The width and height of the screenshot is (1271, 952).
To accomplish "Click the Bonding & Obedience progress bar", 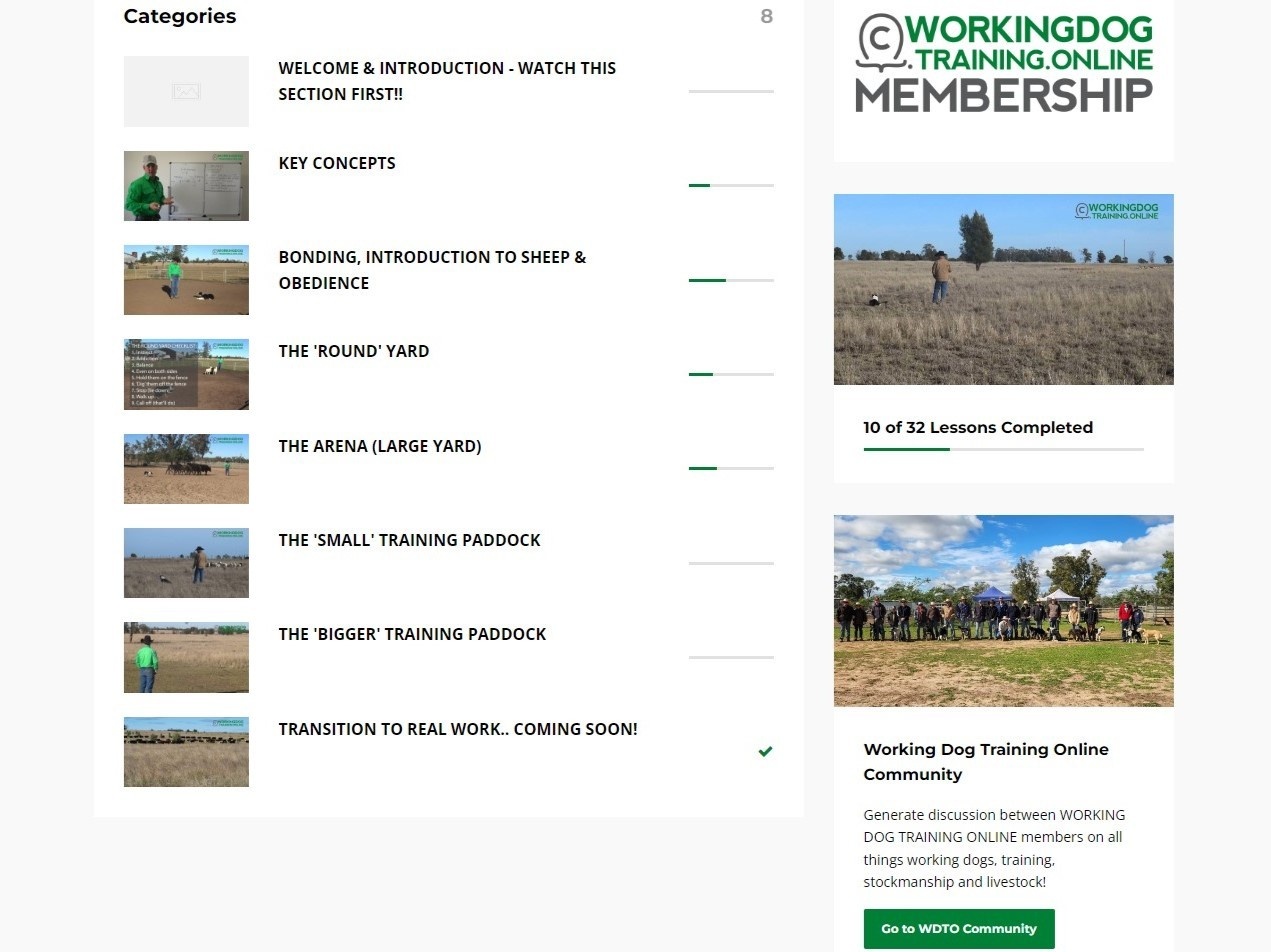I will 731,280.
